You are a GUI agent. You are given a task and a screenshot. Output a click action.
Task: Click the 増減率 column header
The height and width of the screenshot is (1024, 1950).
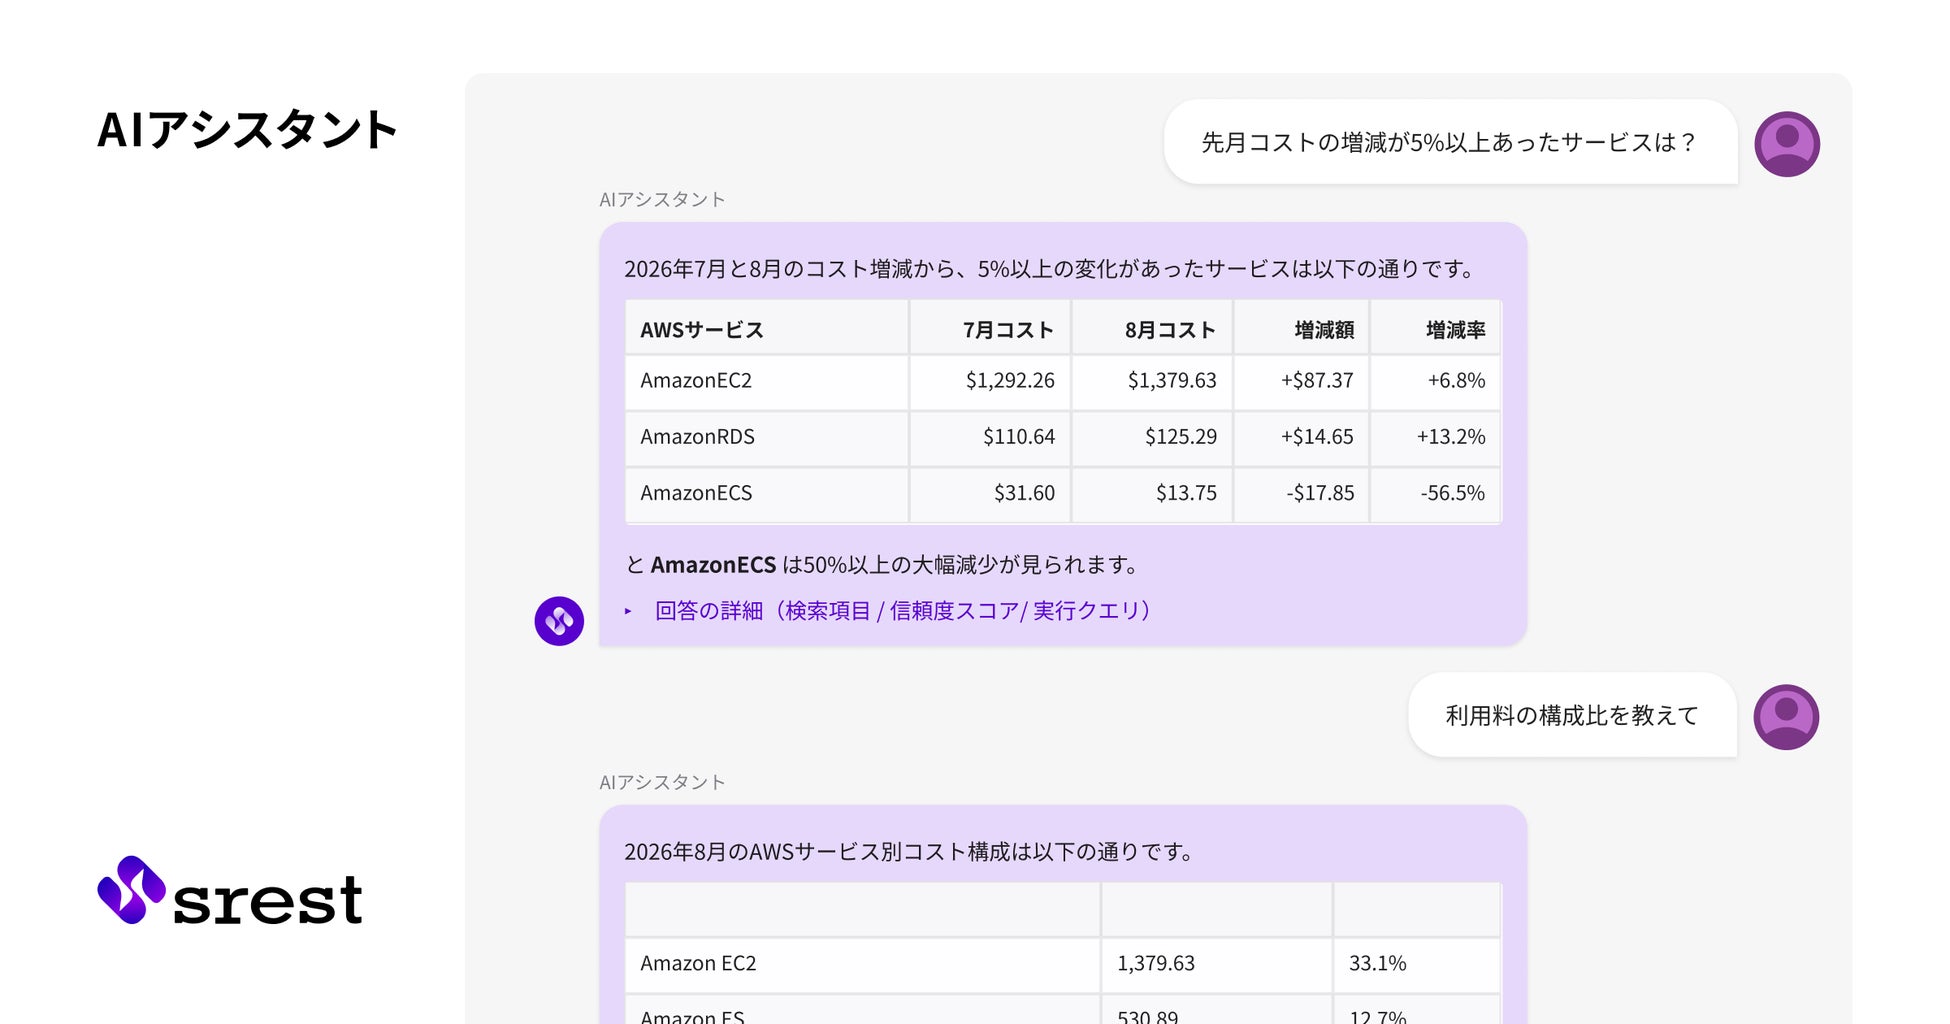pos(1435,329)
